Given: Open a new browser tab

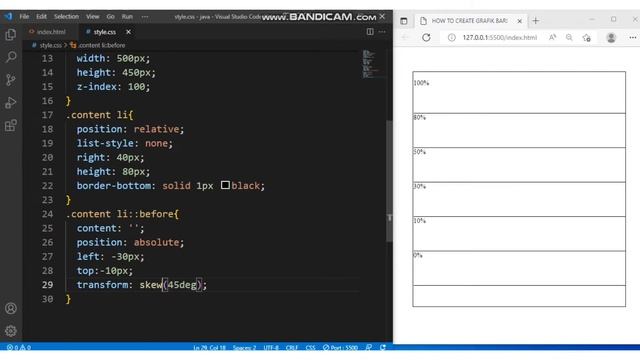Looking at the screenshot, I should 536,20.
